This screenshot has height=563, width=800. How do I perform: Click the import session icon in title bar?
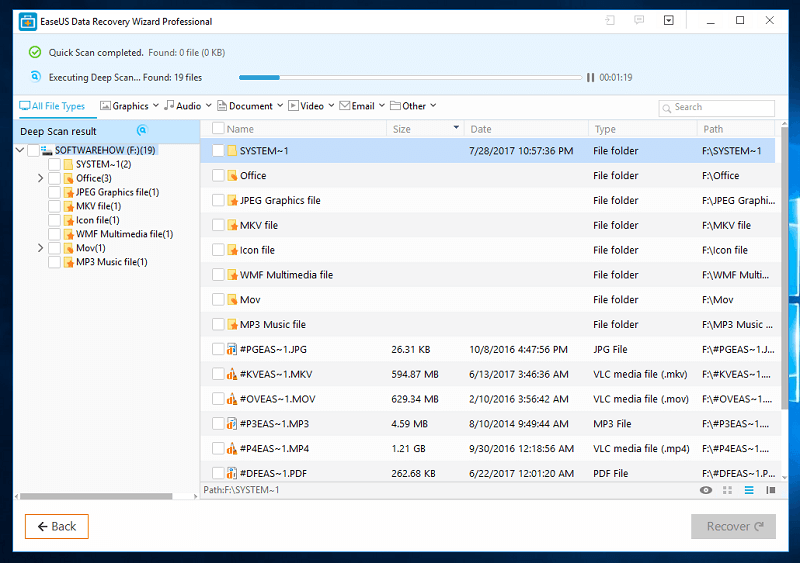coord(610,20)
